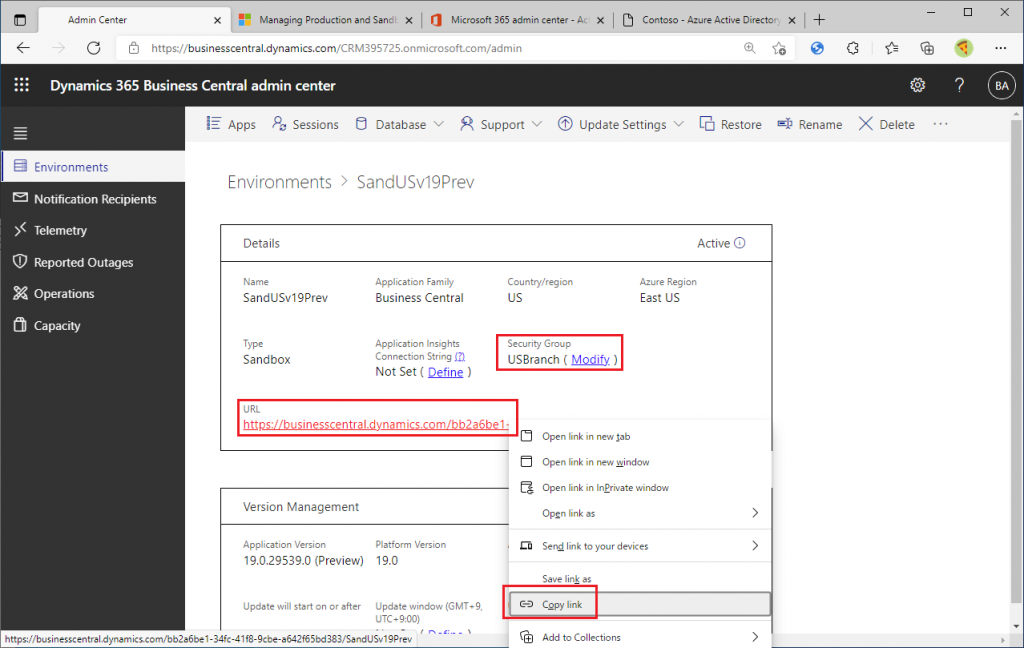
Task: Close the Microsoft 365 admin center tab
Action: pyautogui.click(x=600, y=20)
